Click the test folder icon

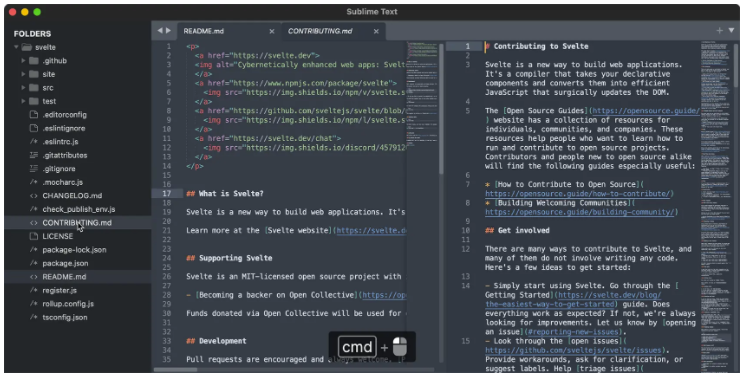(34, 101)
